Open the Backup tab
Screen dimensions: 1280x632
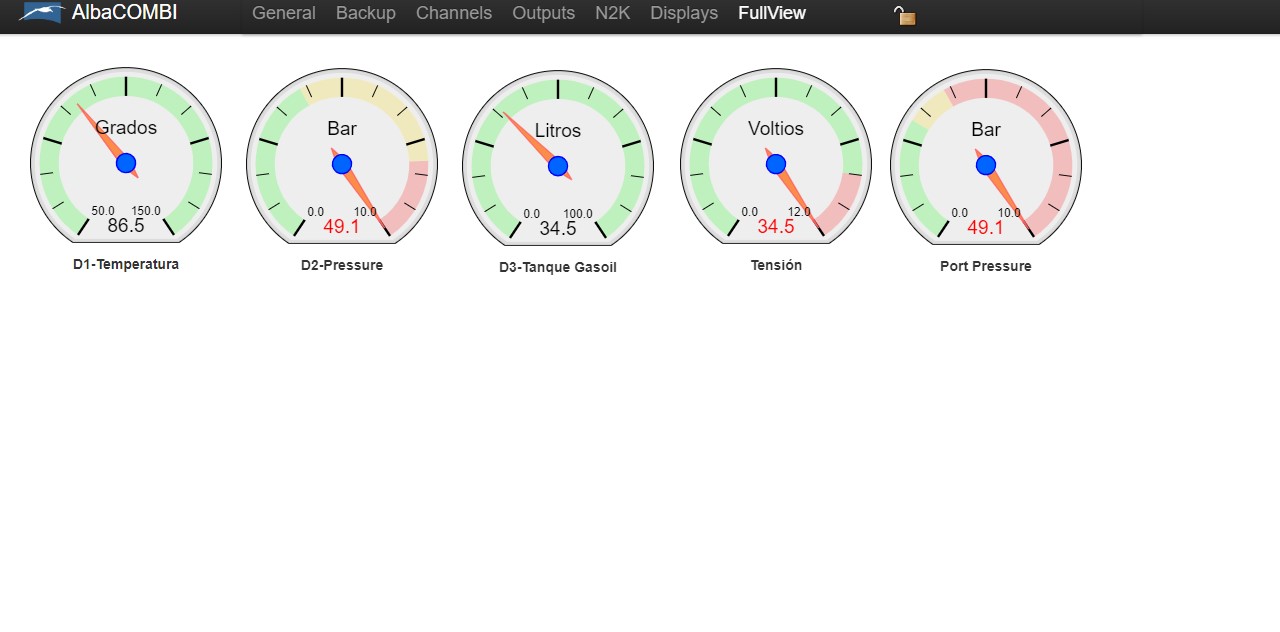tap(366, 13)
